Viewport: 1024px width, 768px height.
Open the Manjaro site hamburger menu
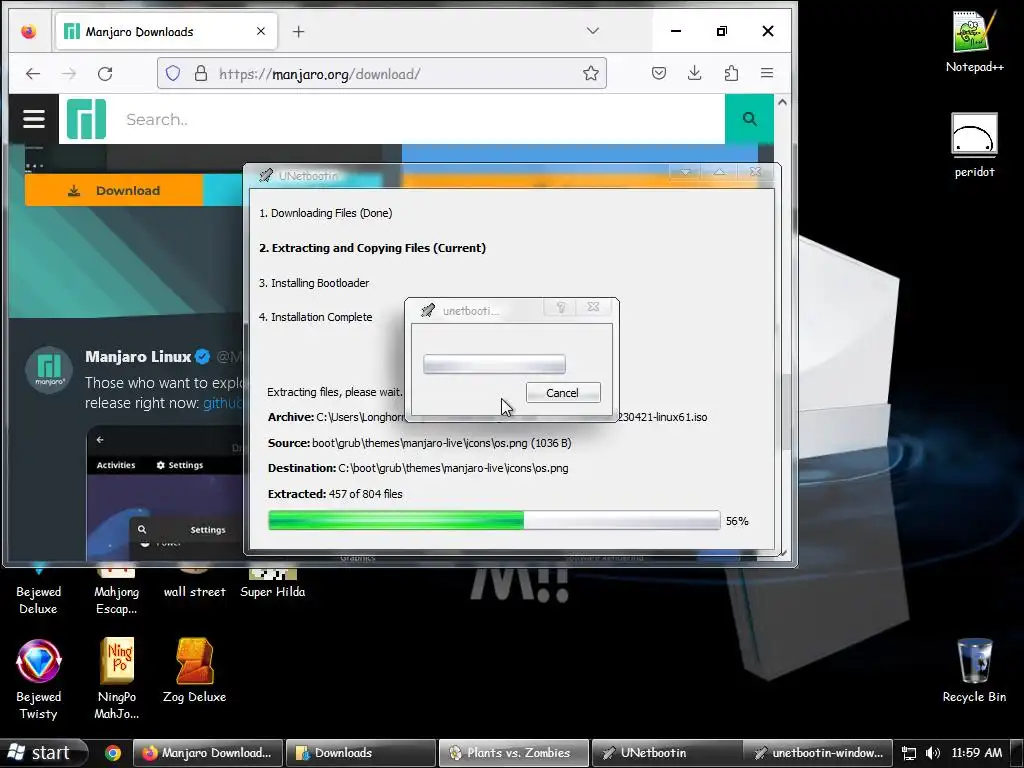34,119
